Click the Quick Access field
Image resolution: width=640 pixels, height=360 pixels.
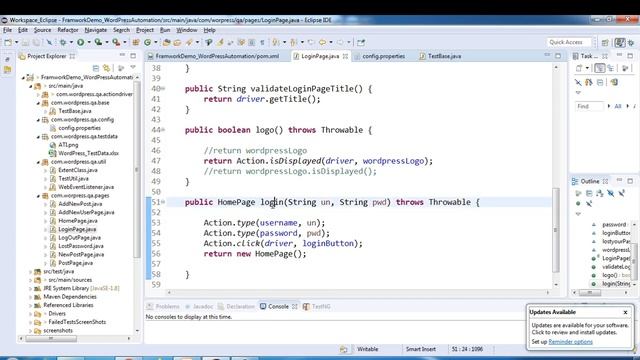(569, 42)
